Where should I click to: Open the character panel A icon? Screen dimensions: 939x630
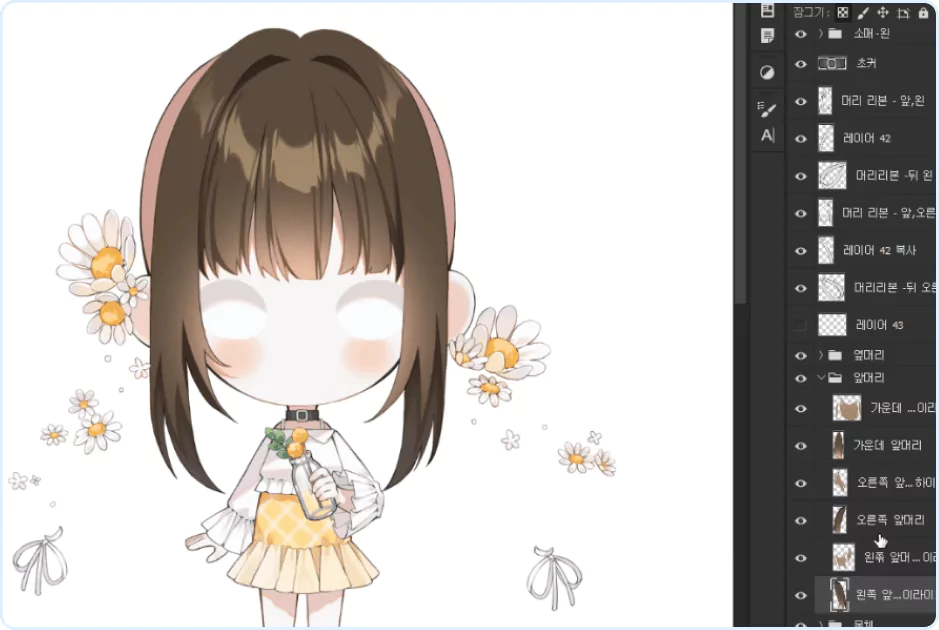tap(768, 135)
